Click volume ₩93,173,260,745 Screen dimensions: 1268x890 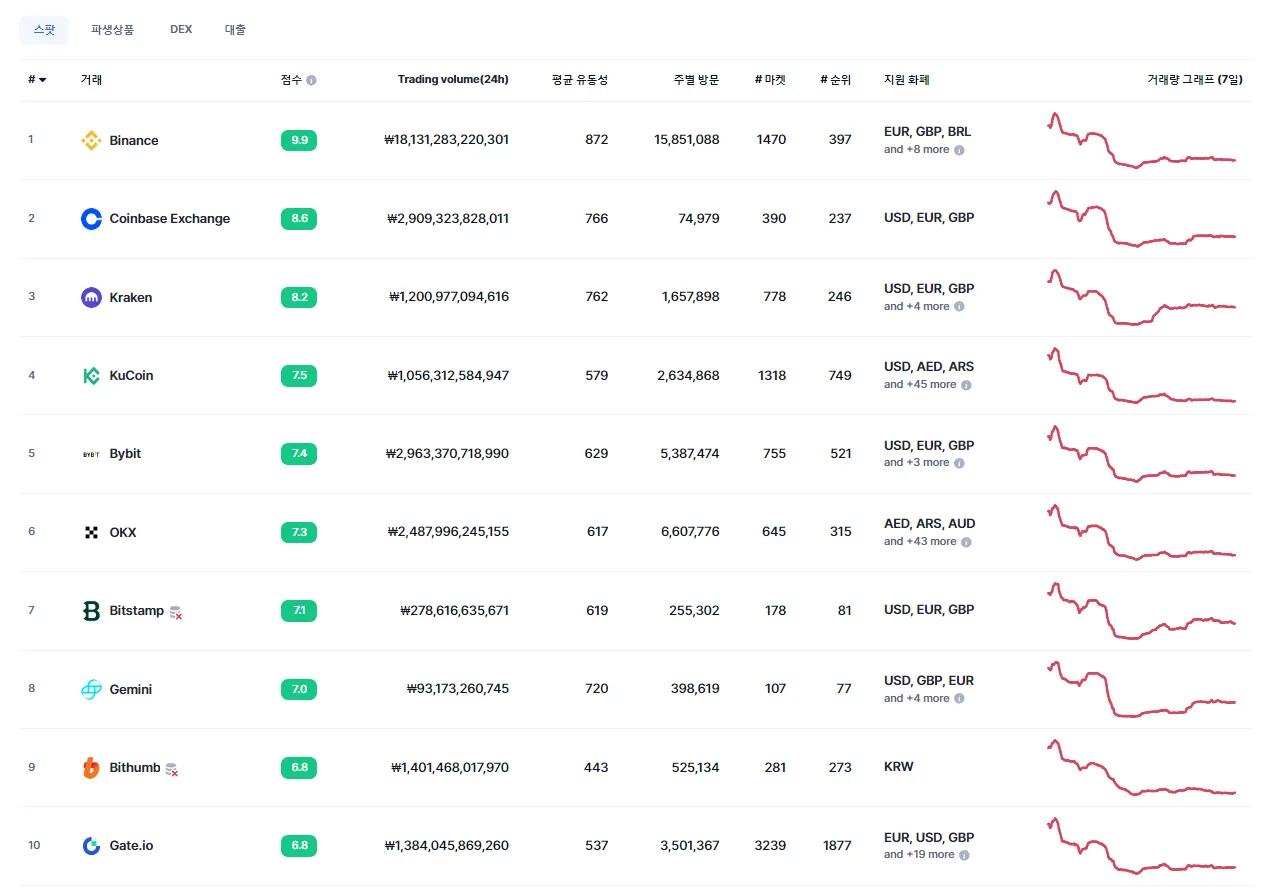pyautogui.click(x=458, y=689)
